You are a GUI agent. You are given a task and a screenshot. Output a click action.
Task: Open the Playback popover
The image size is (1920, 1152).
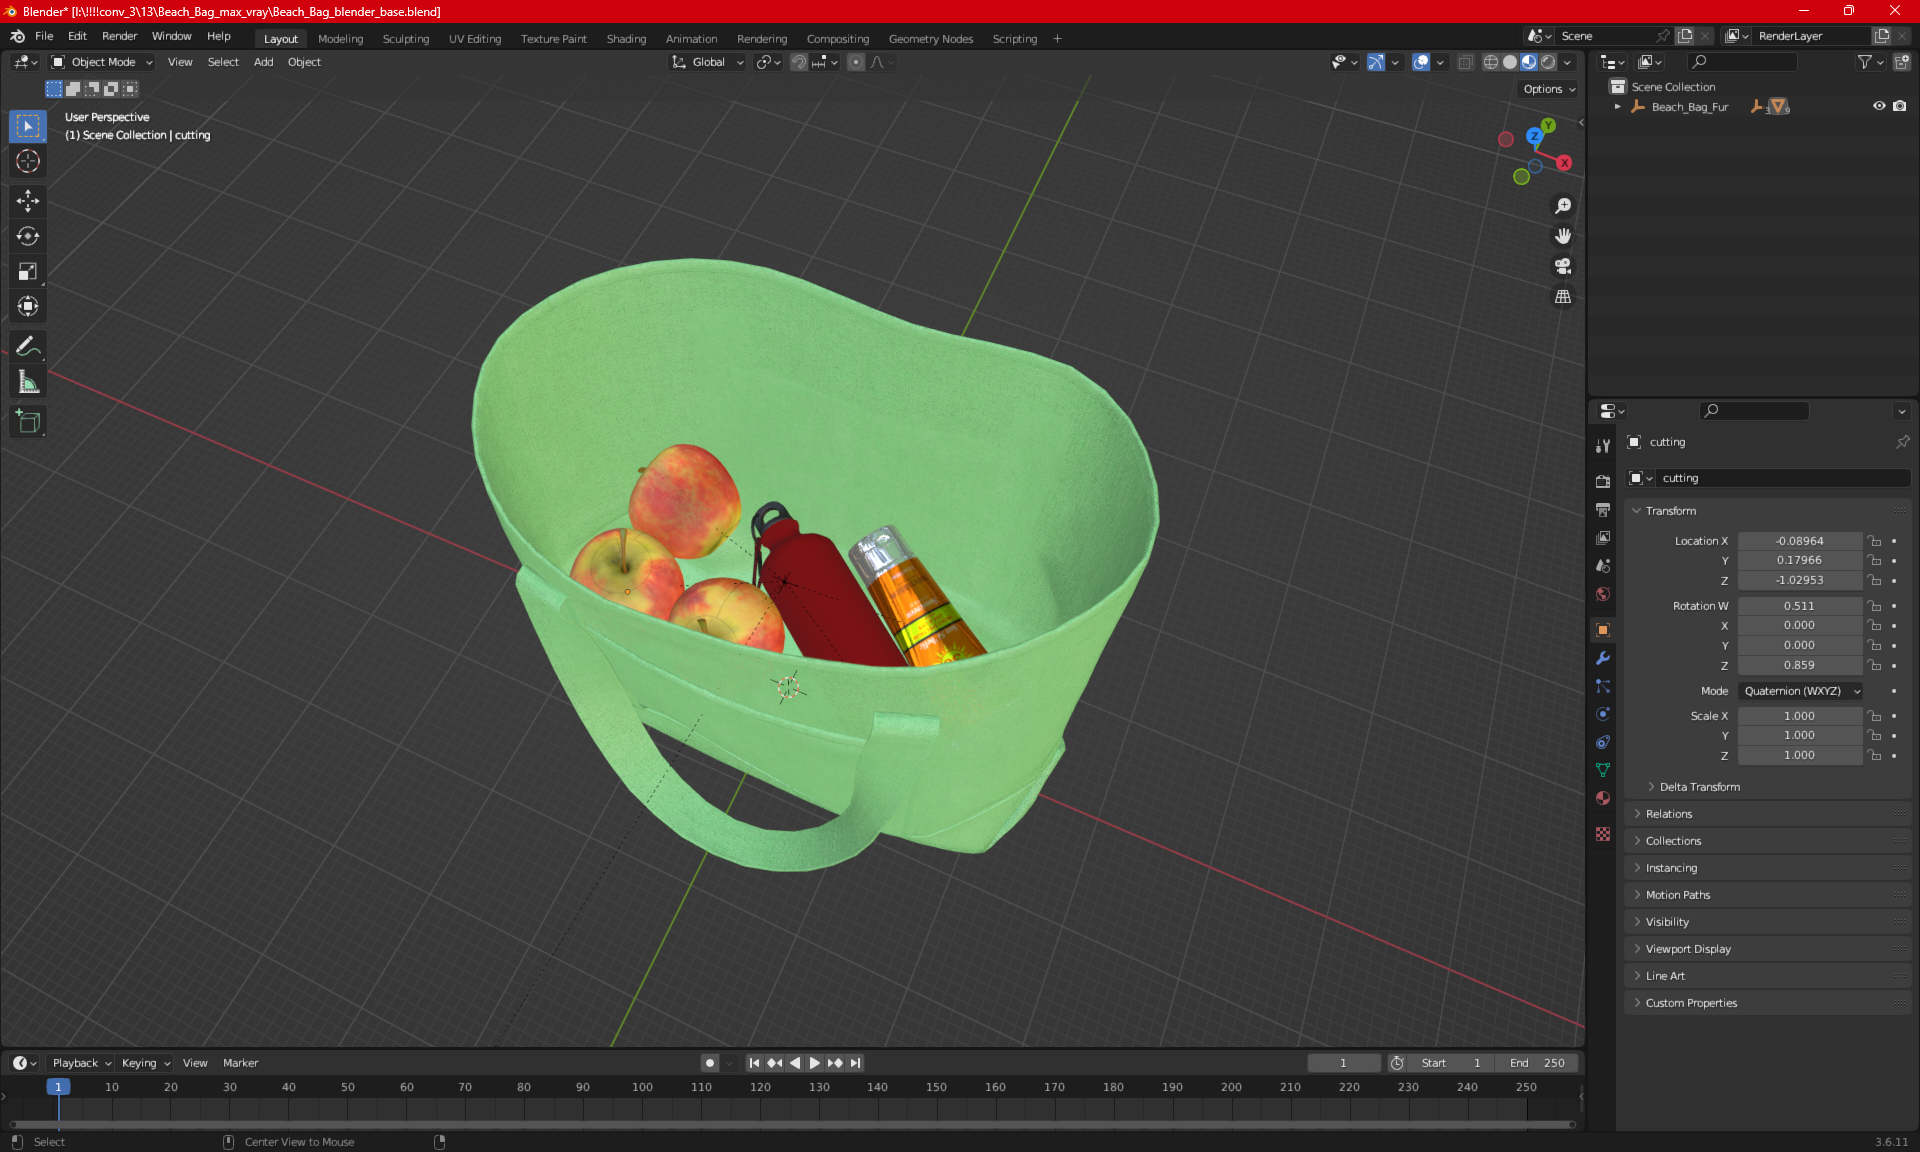[80, 1063]
